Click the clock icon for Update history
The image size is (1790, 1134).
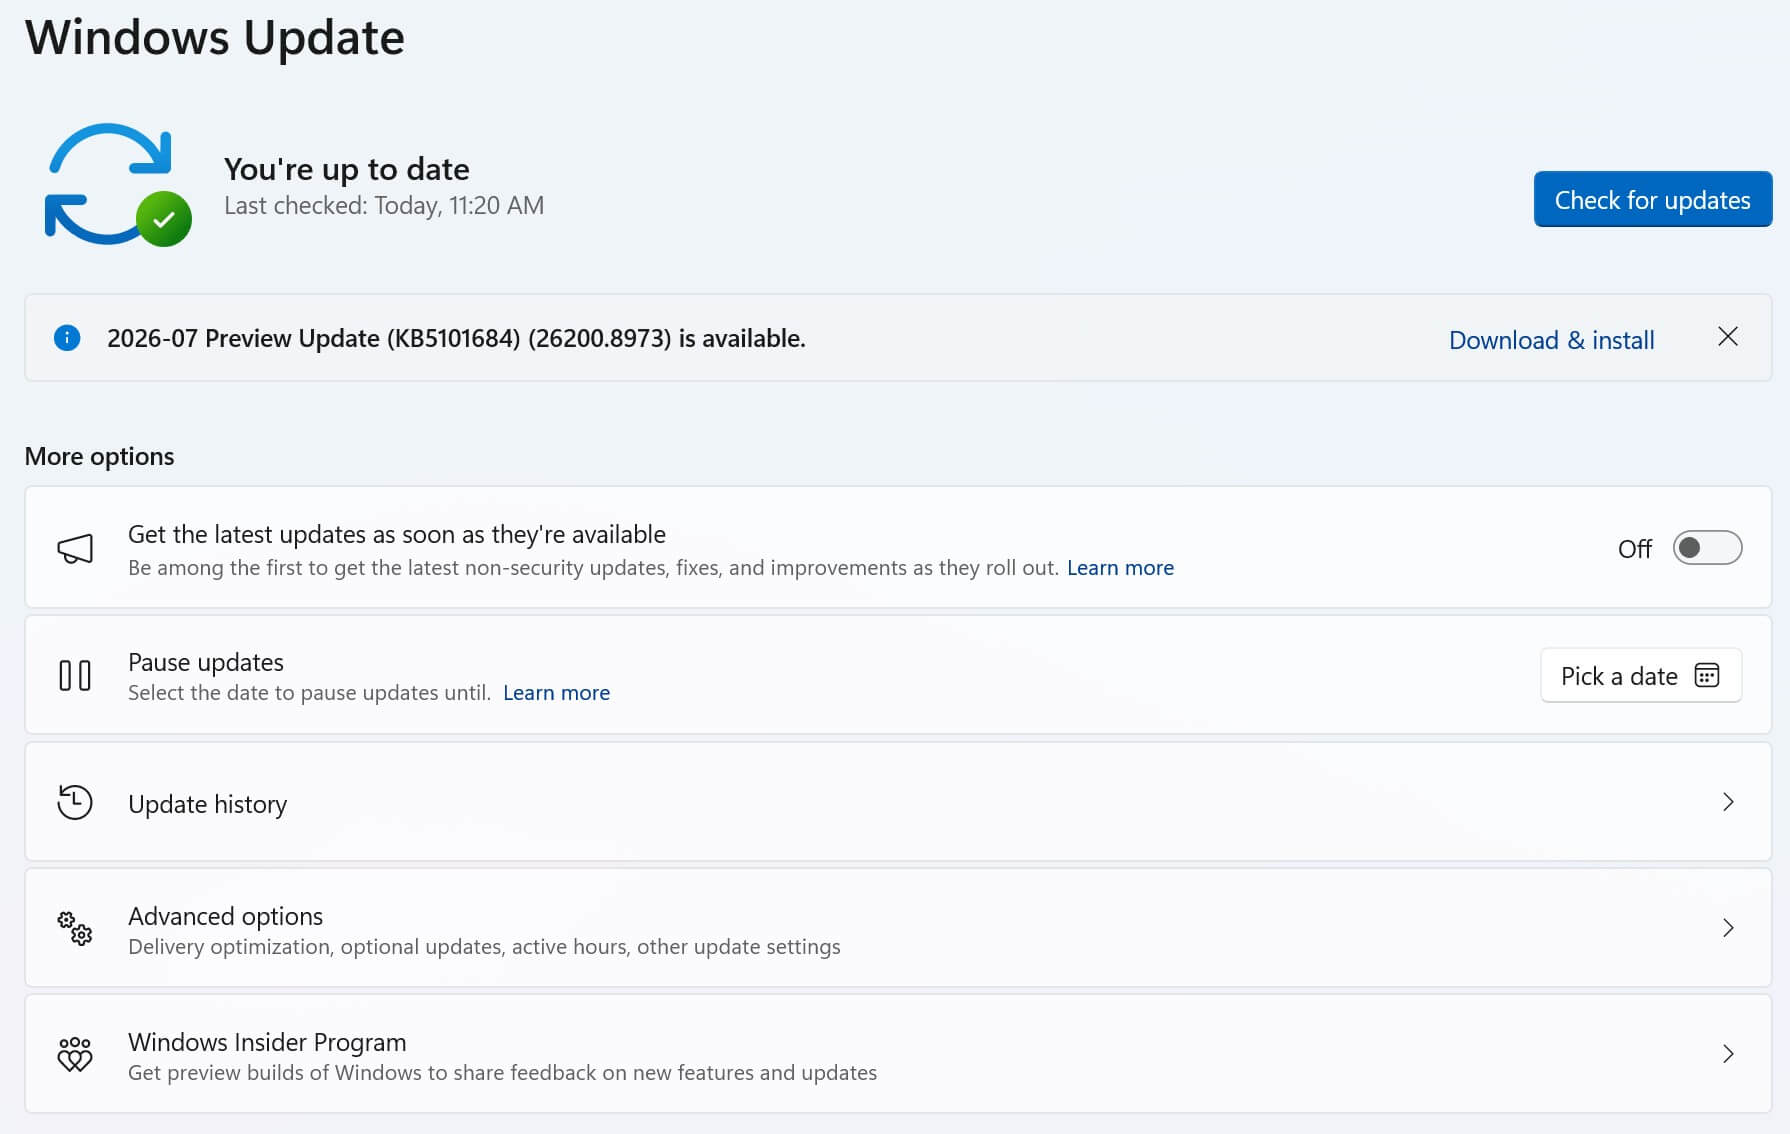click(x=75, y=802)
